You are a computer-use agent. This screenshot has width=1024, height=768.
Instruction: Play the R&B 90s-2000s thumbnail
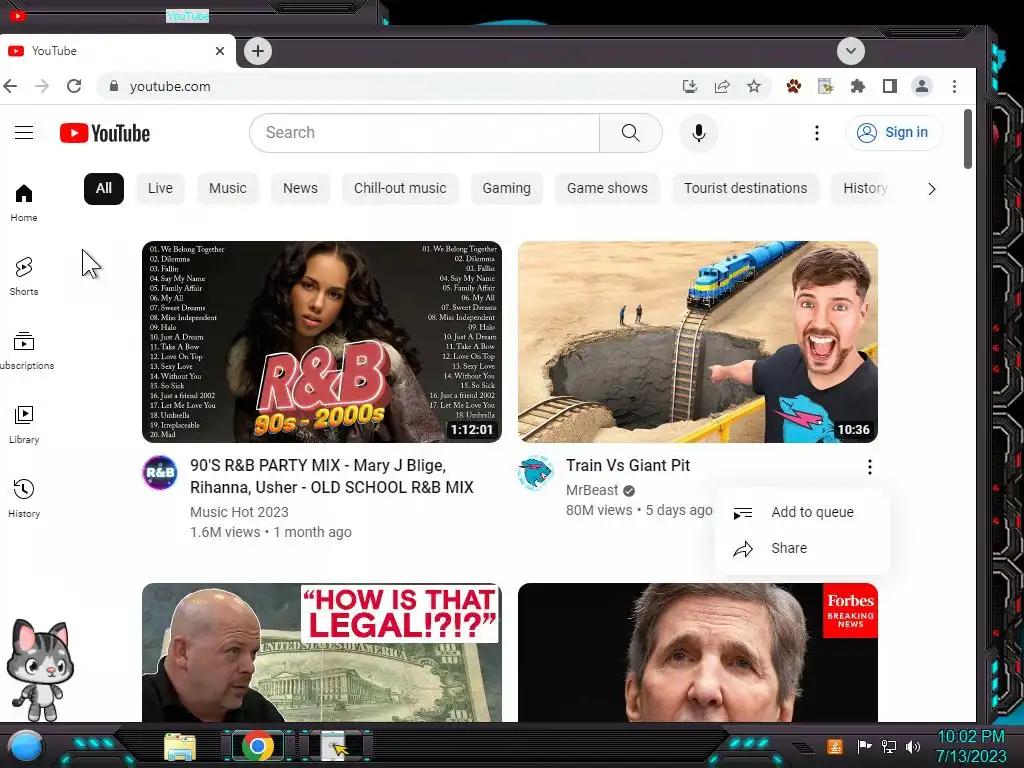click(x=322, y=342)
